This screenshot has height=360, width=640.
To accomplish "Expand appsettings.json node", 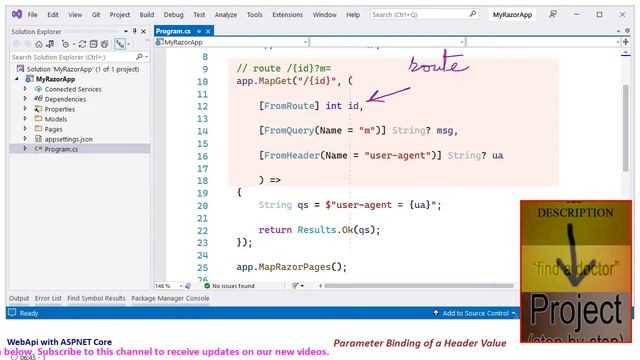I will [25, 139].
